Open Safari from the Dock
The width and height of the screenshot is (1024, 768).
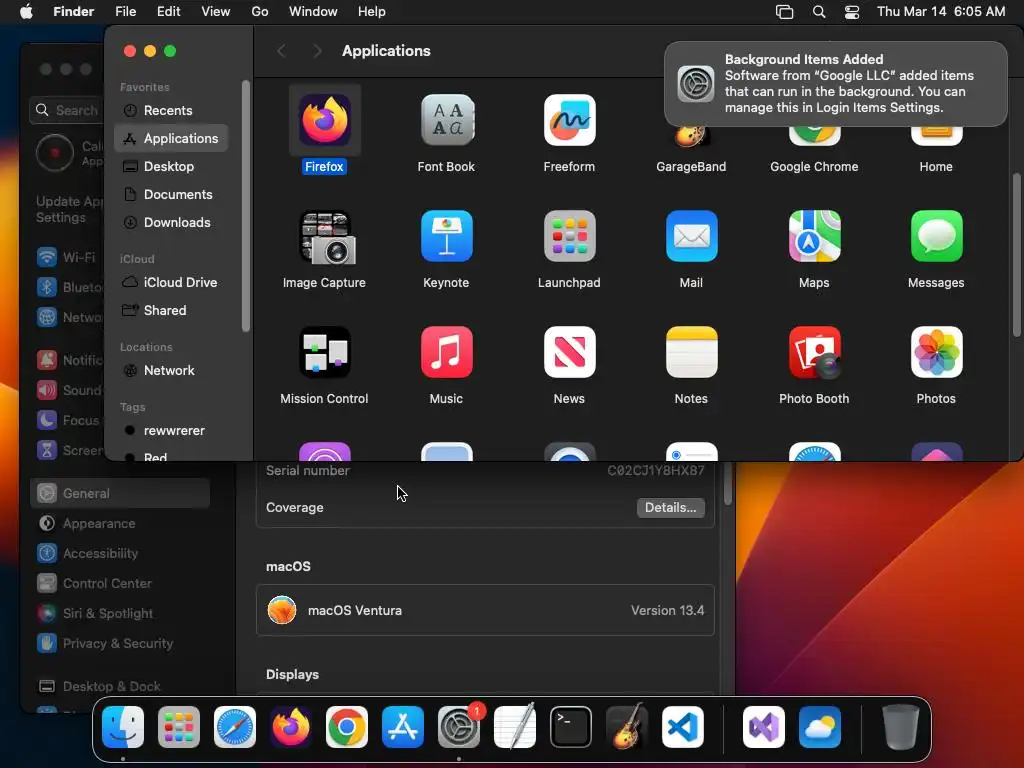coord(235,727)
